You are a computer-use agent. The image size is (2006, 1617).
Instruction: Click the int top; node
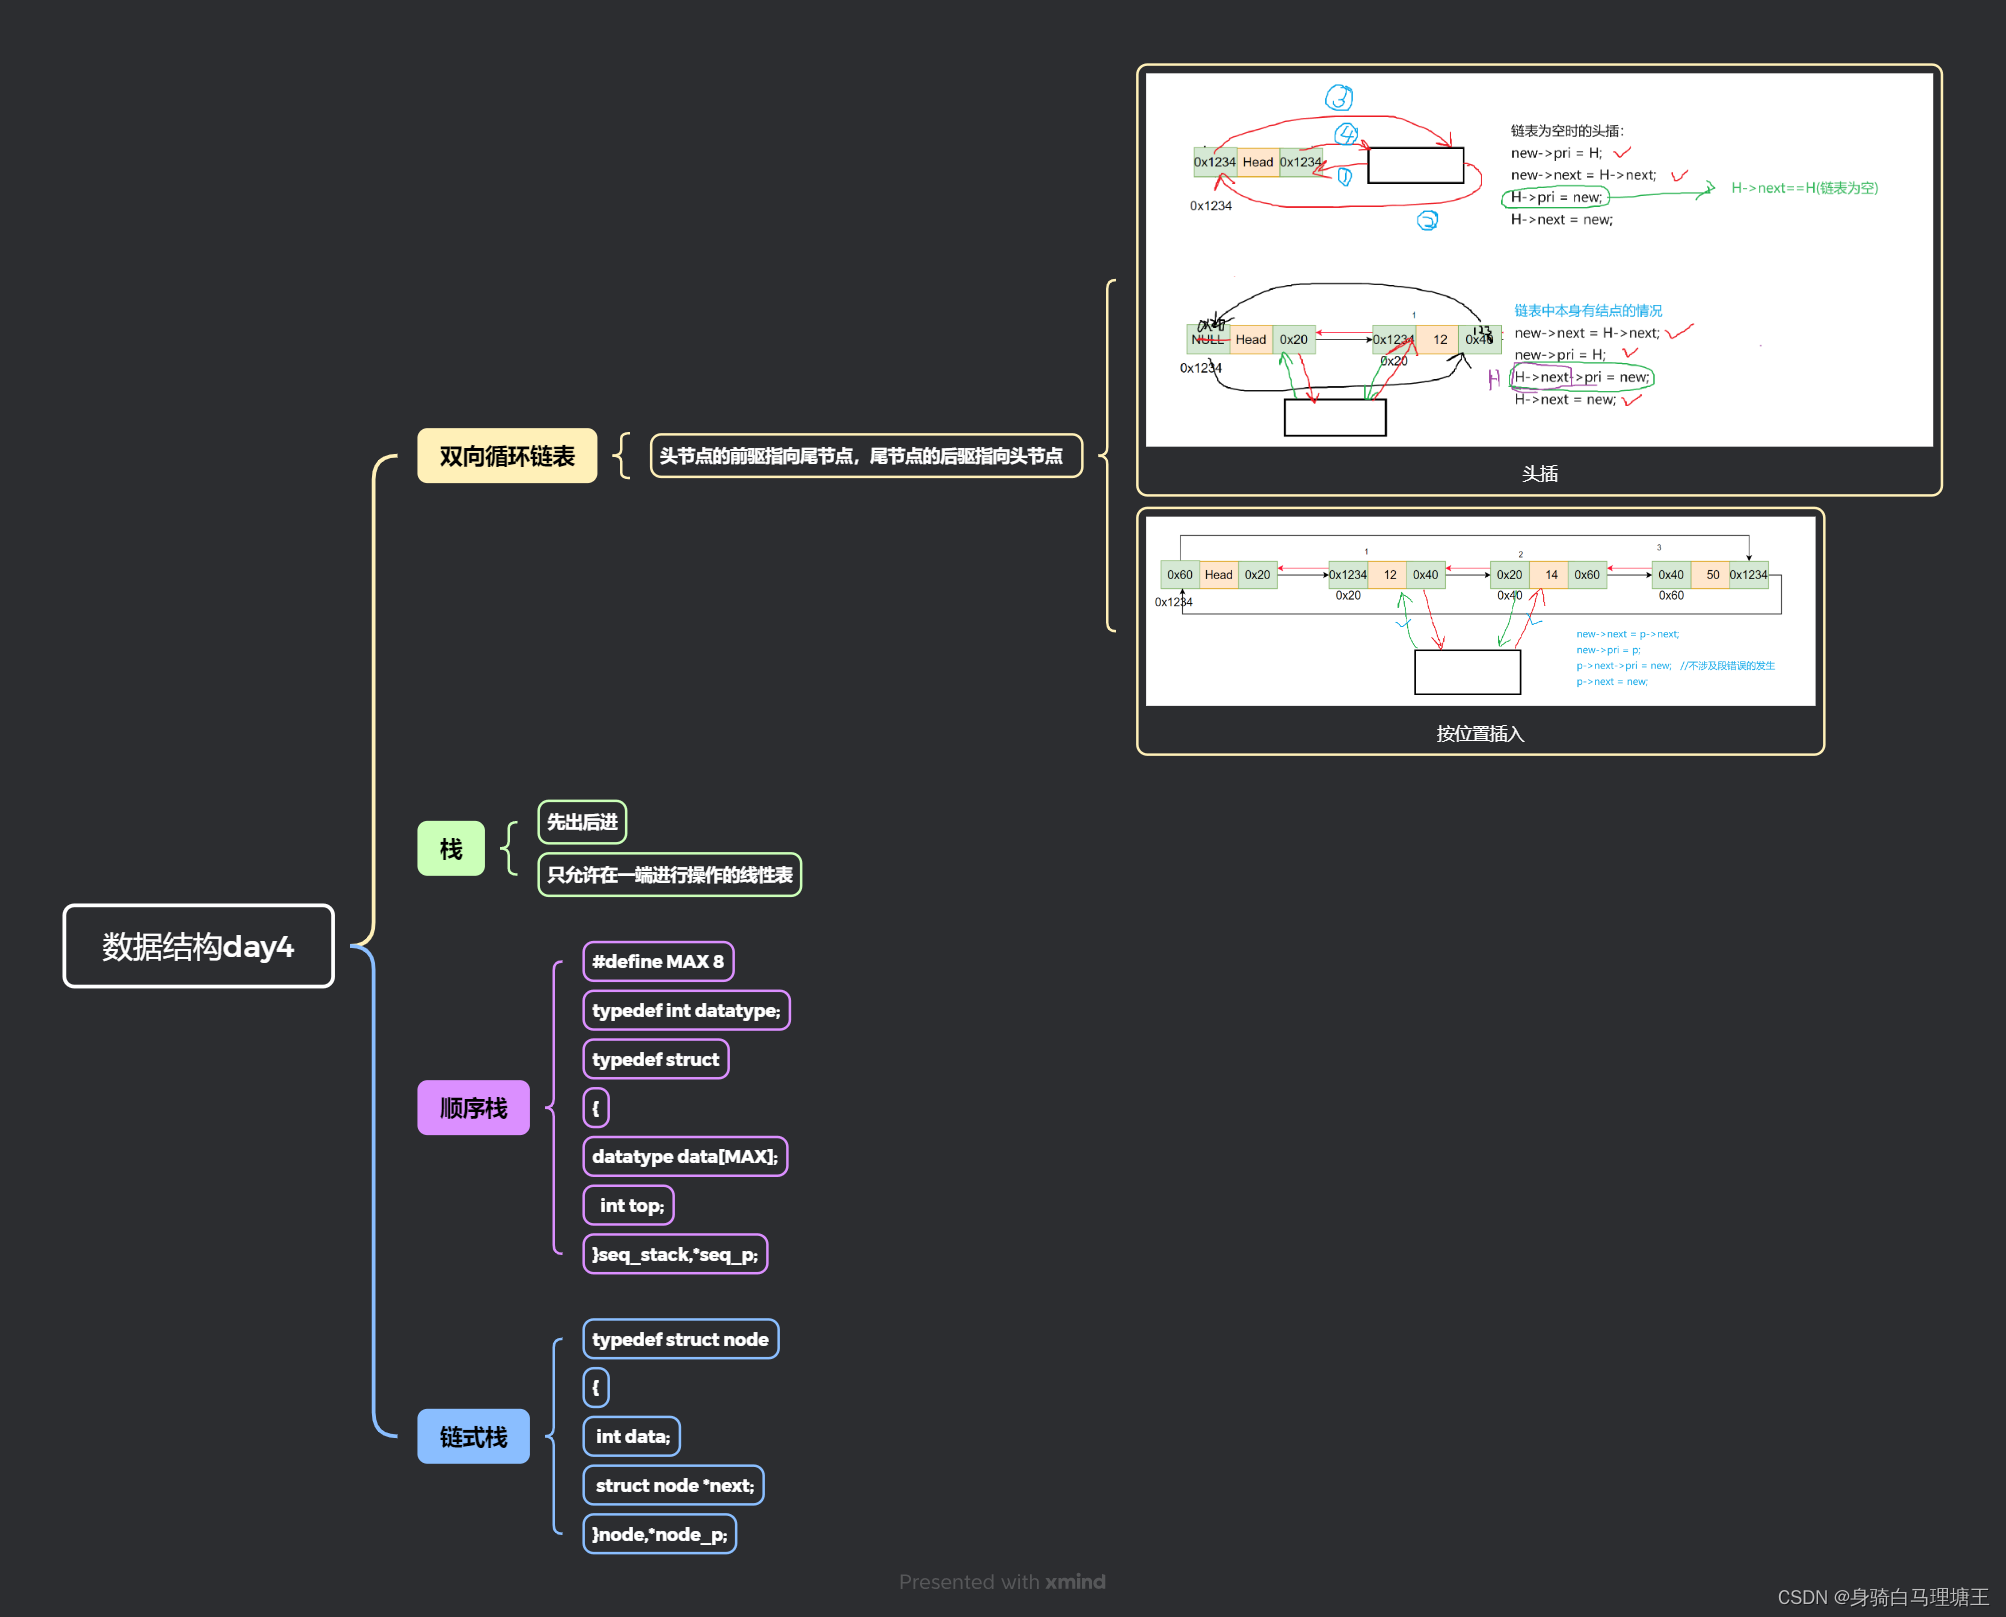coord(629,1205)
